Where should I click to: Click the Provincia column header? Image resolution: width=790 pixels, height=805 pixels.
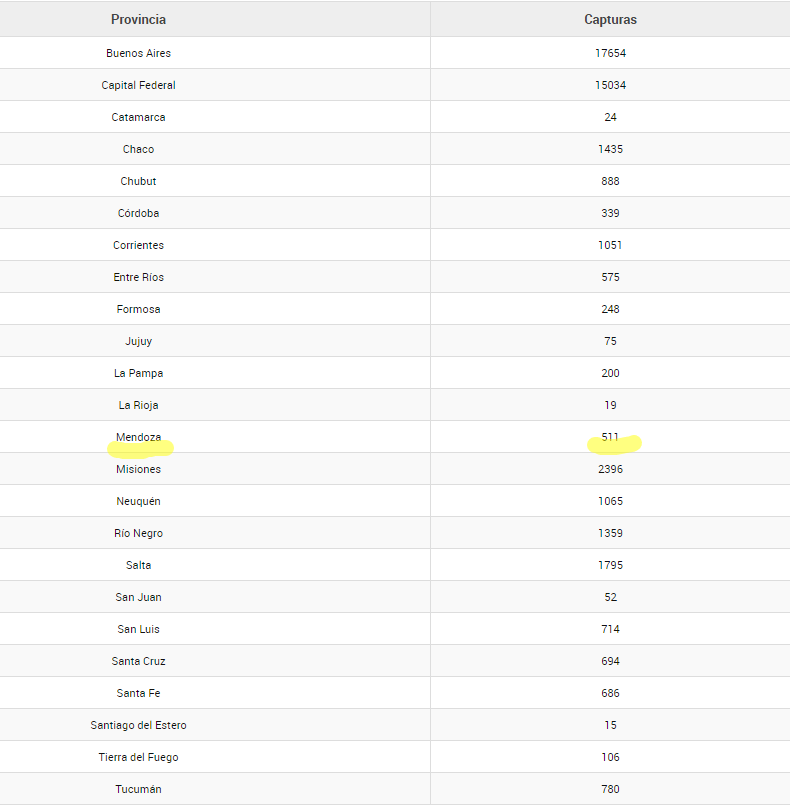point(139,20)
